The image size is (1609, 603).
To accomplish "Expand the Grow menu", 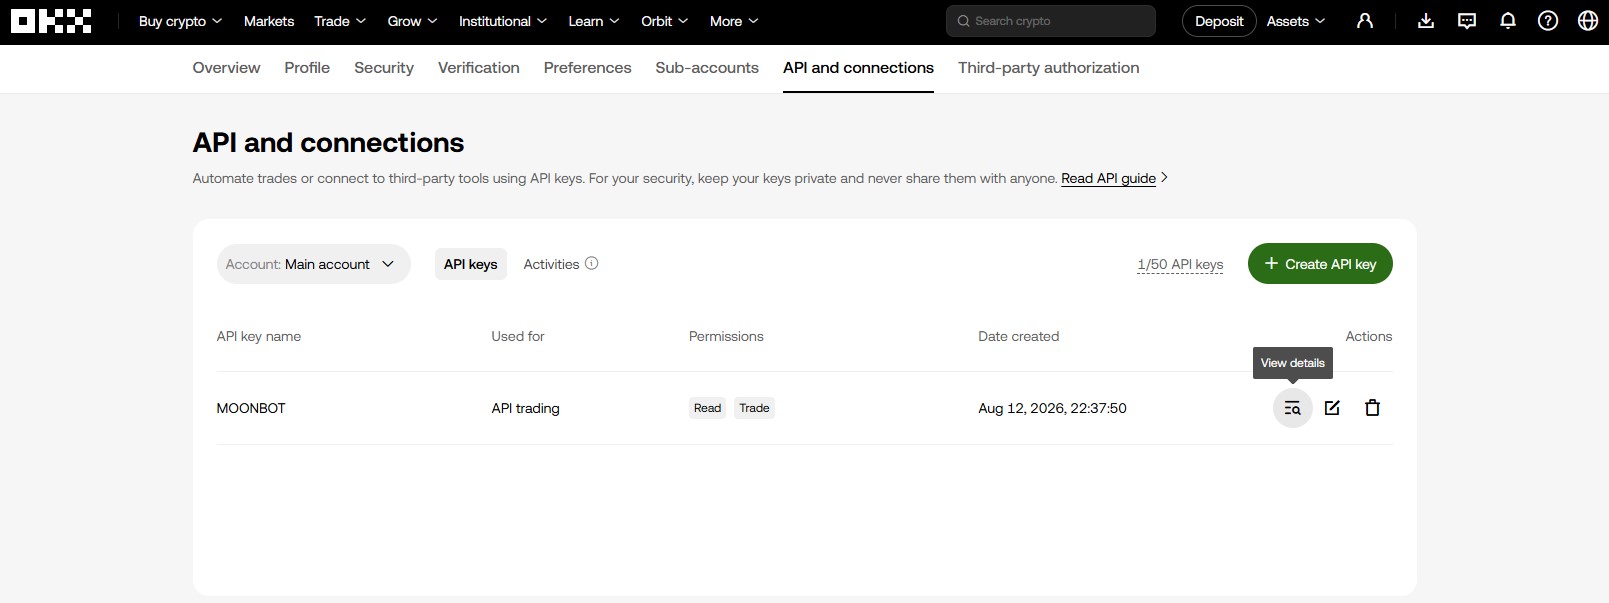I will pyautogui.click(x=412, y=21).
